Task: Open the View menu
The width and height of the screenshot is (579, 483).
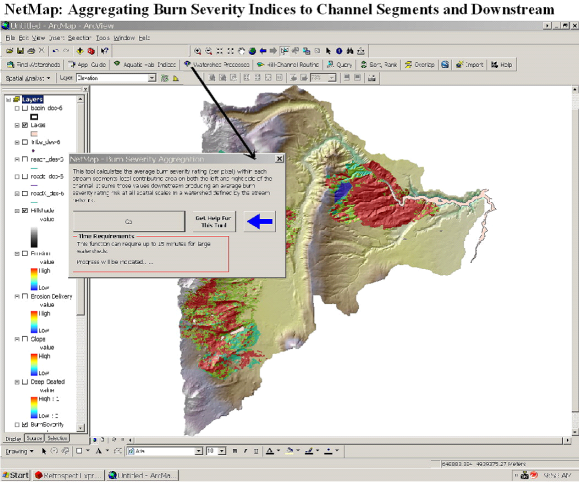Action: [x=38, y=38]
